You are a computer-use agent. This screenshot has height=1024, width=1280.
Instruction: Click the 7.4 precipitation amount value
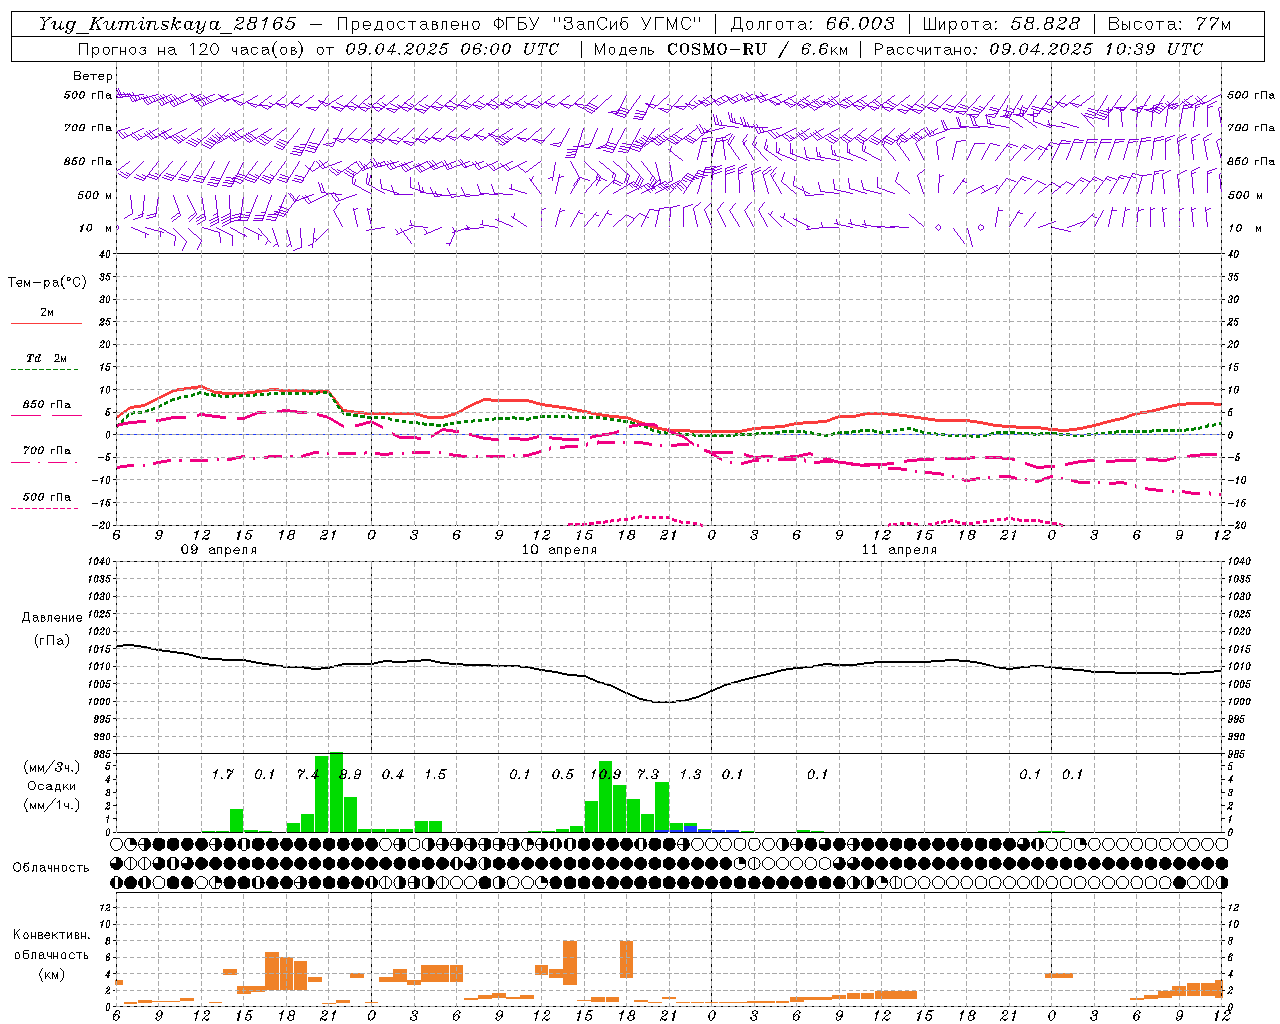[308, 774]
